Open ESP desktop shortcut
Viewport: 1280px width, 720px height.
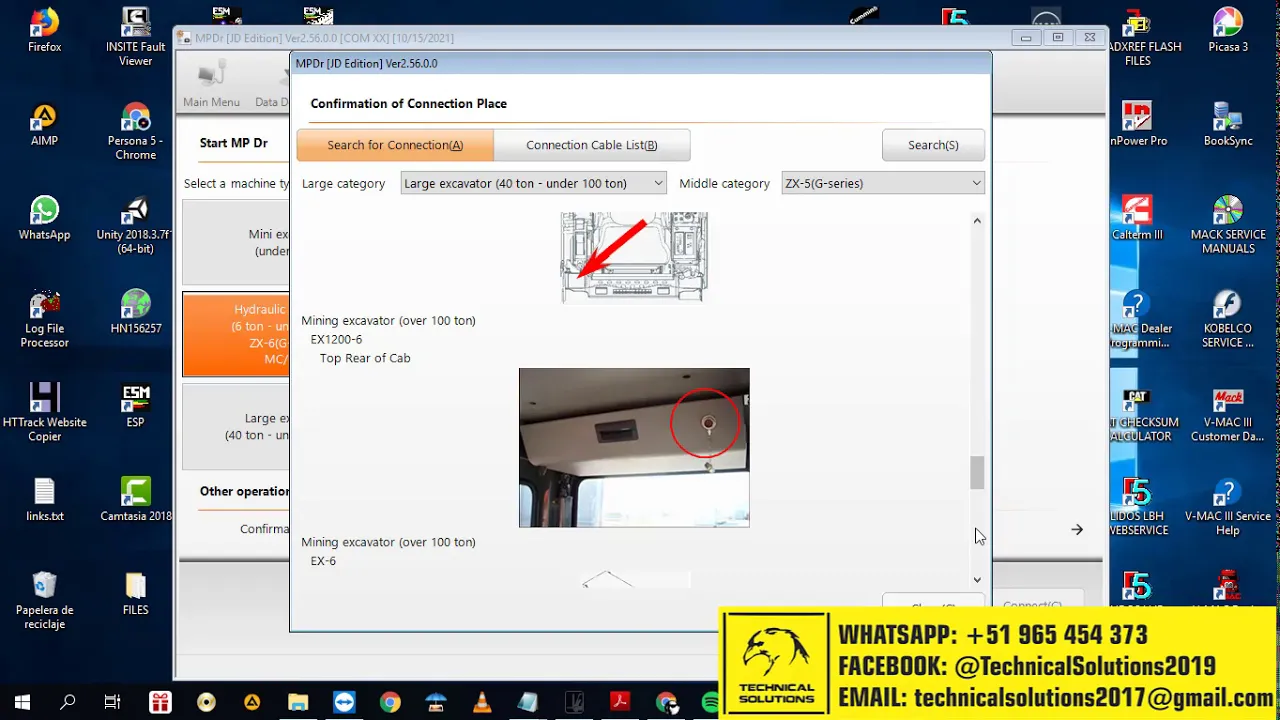click(x=135, y=407)
